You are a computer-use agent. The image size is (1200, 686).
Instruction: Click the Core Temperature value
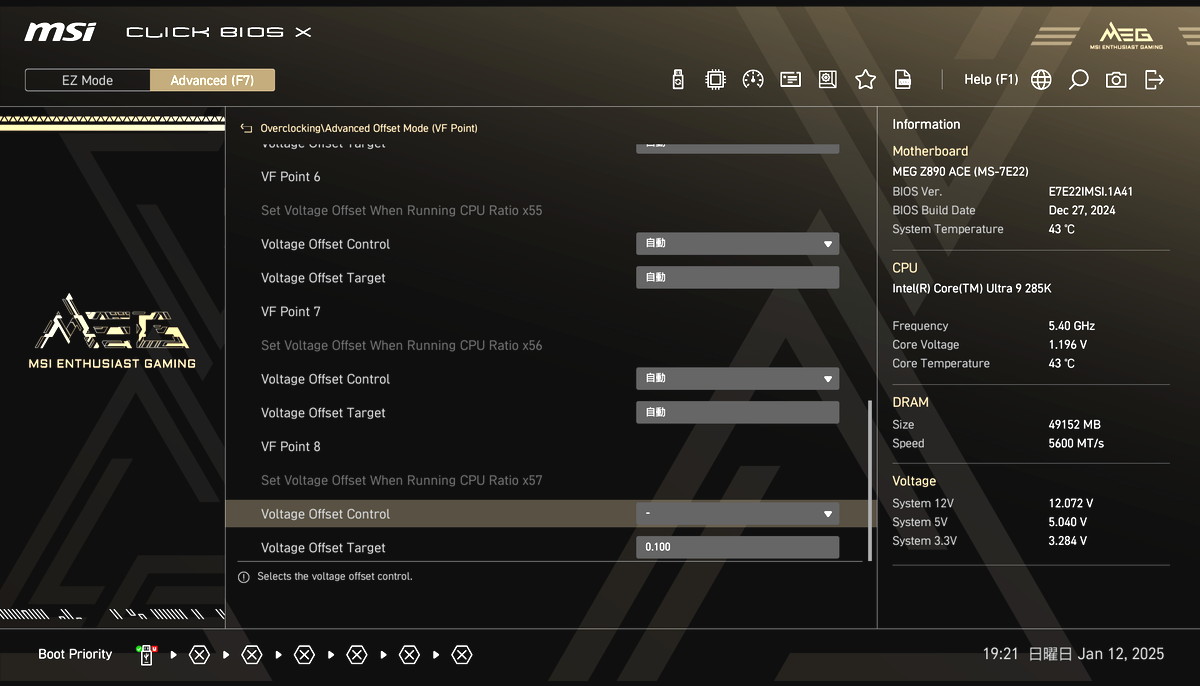pyautogui.click(x=1062, y=364)
